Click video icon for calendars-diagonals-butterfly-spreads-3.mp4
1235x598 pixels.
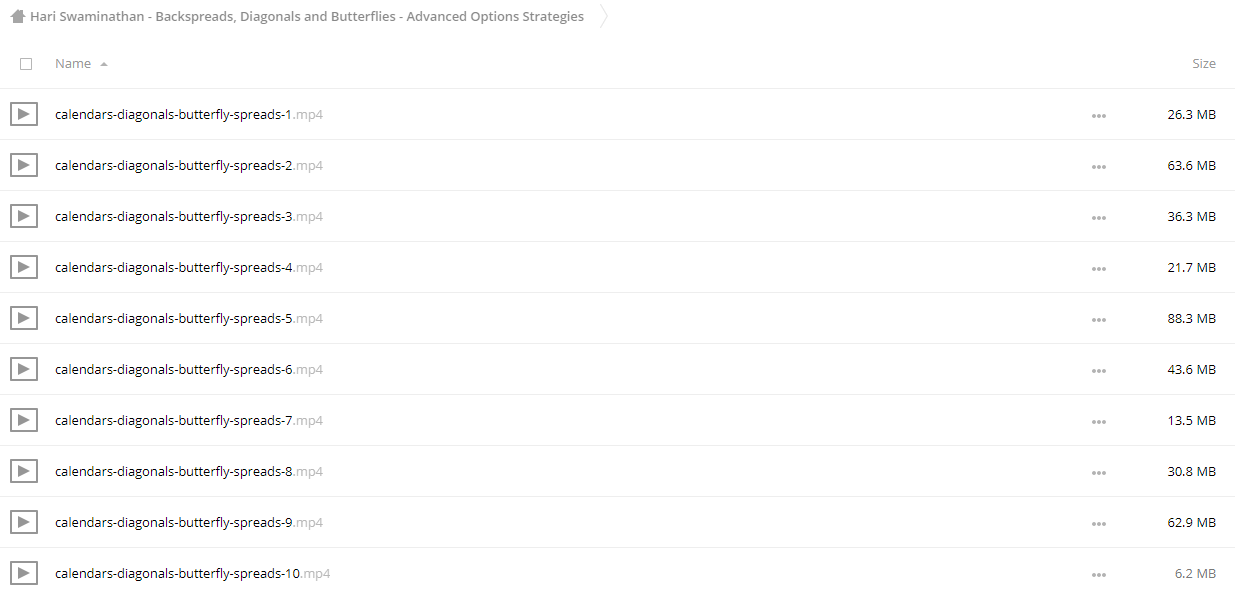[x=24, y=216]
